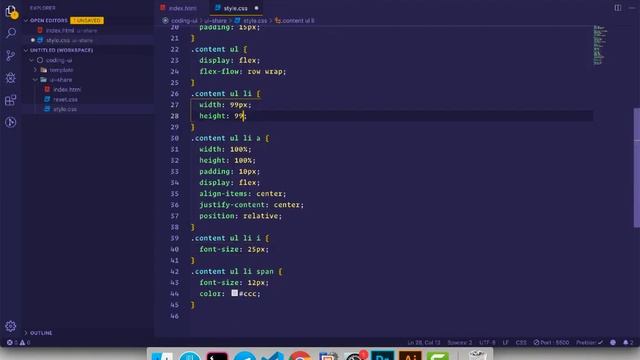Click the Split Editor icon
Viewport: 640px width, 360px height.
tap(618, 8)
